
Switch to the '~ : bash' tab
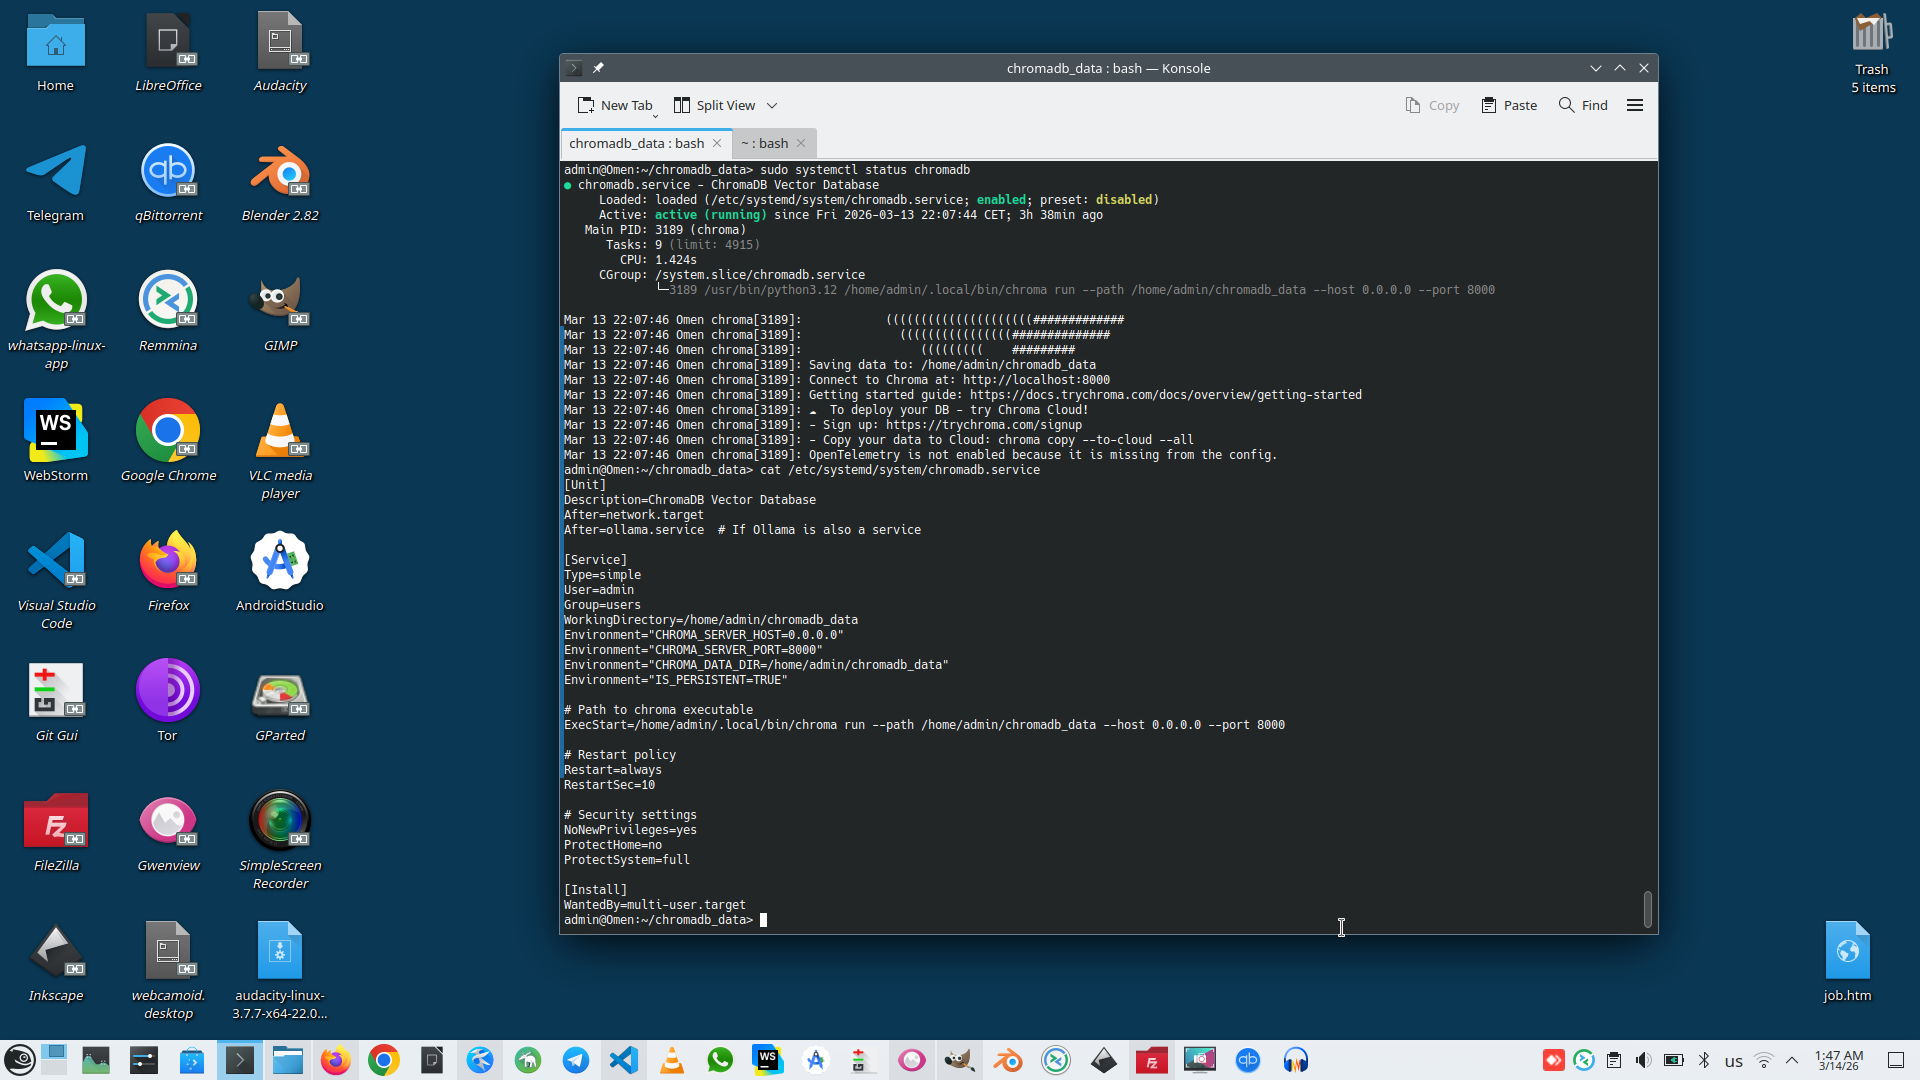click(x=765, y=143)
